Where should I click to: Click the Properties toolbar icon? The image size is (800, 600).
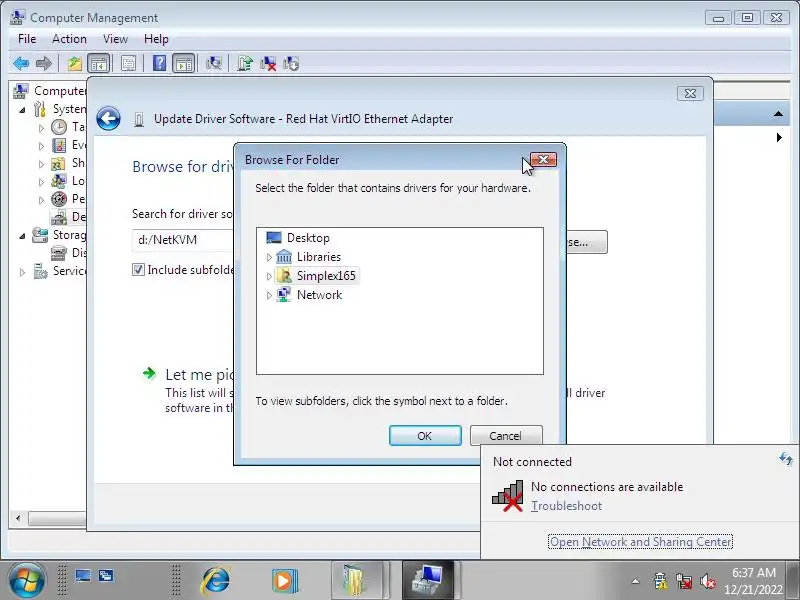(x=128, y=64)
